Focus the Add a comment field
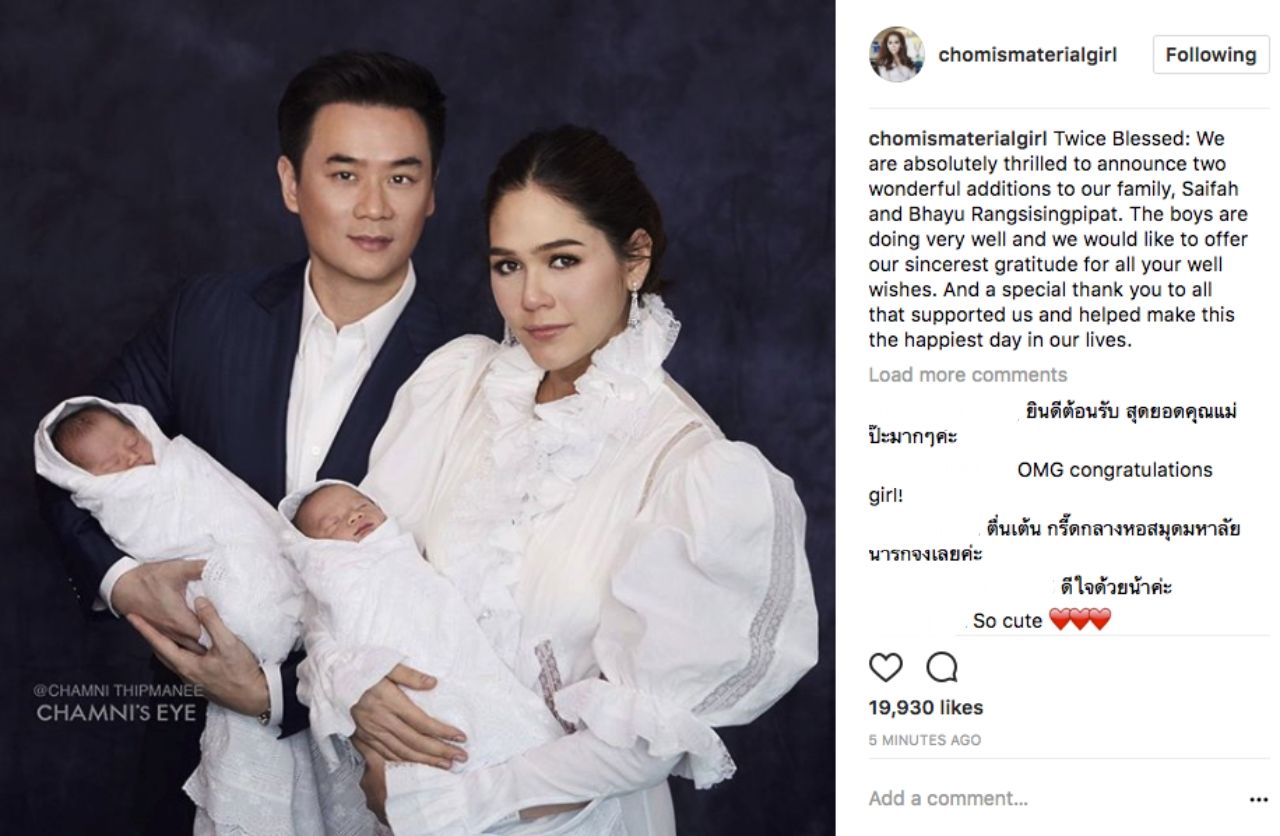 pos(1050,799)
